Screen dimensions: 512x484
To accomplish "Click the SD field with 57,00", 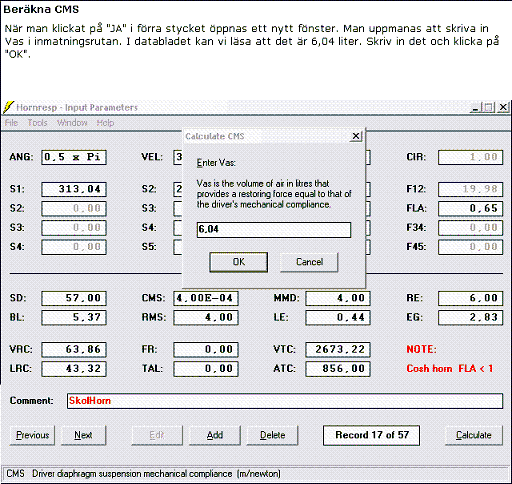I will pyautogui.click(x=74, y=298).
